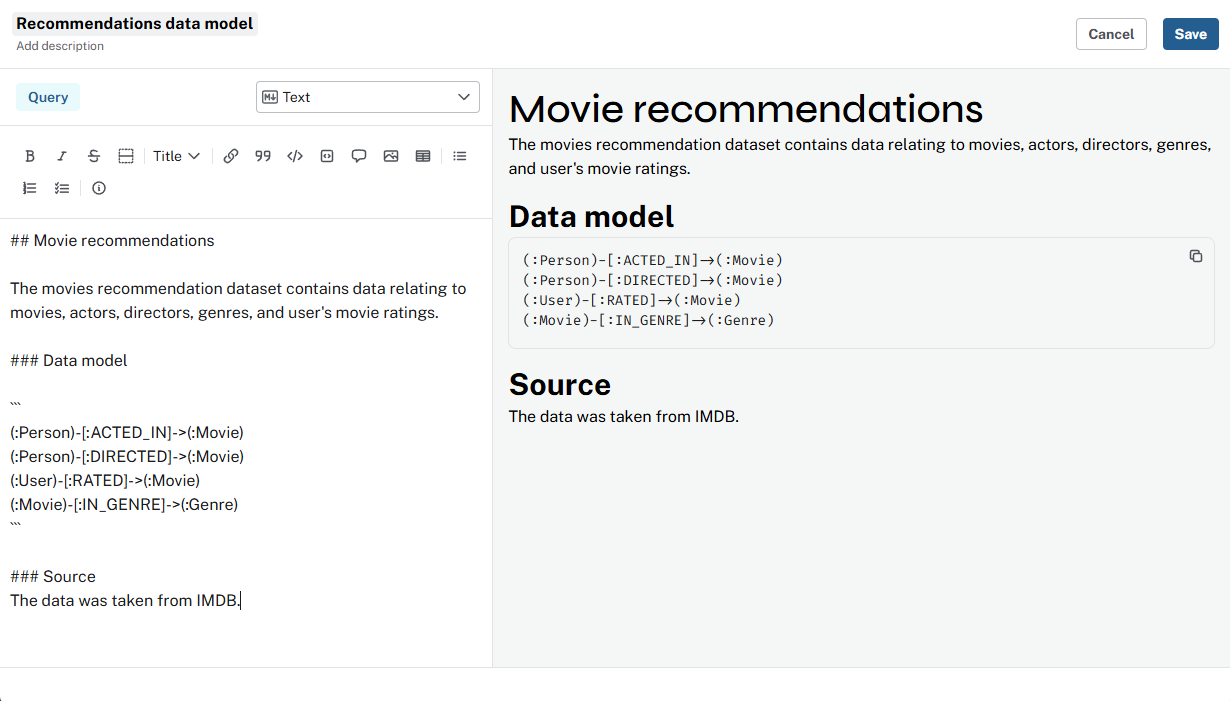Viewport: 1230px width, 701px height.
Task: Select the Query tab
Action: tap(48, 97)
